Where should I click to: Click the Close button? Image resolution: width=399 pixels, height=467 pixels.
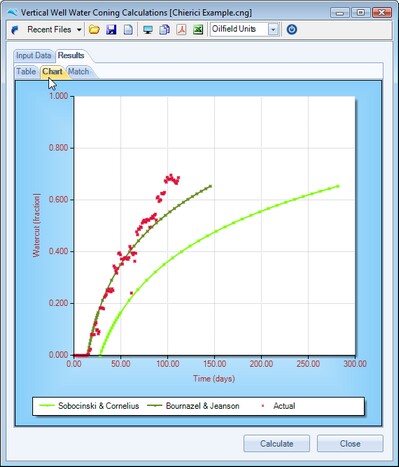pyautogui.click(x=350, y=444)
